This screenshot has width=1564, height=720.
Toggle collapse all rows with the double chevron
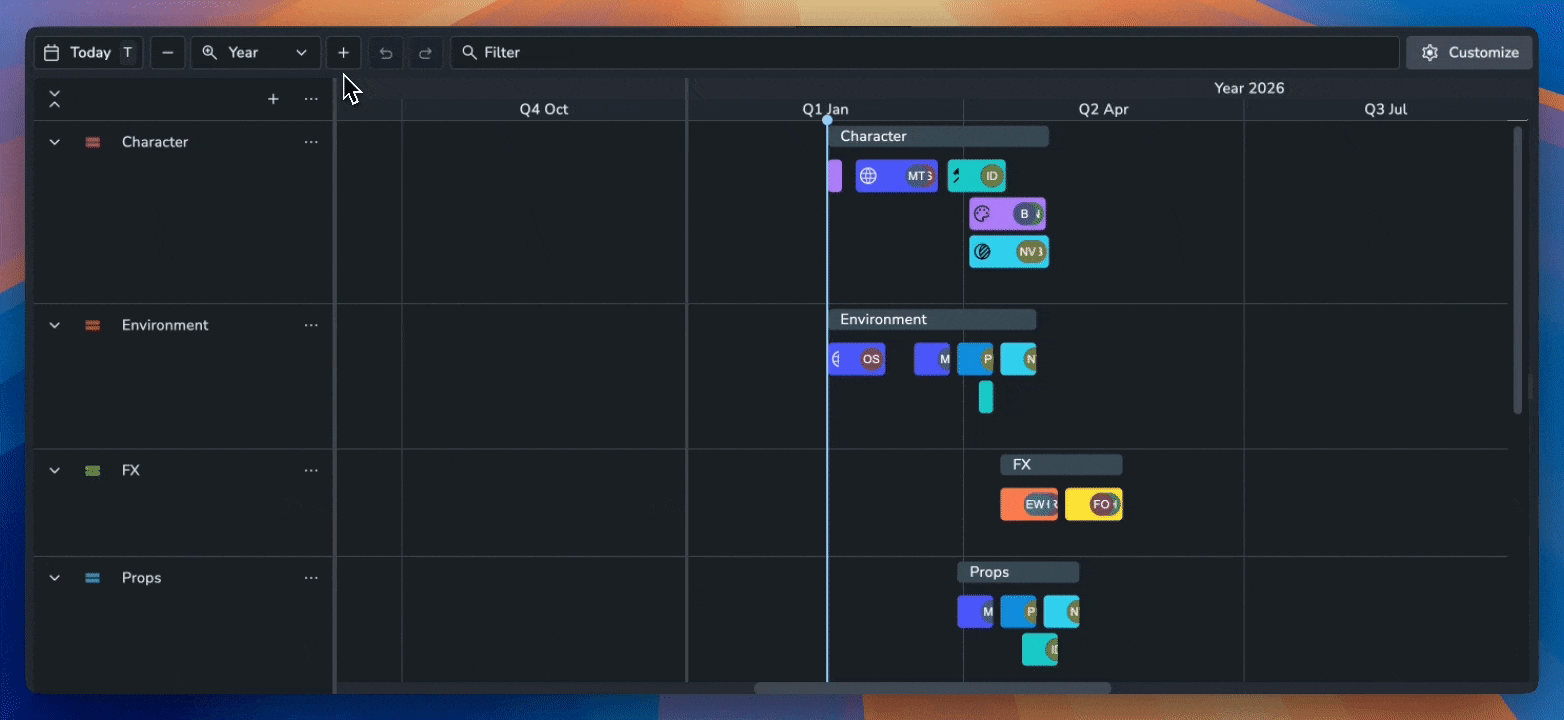click(55, 99)
